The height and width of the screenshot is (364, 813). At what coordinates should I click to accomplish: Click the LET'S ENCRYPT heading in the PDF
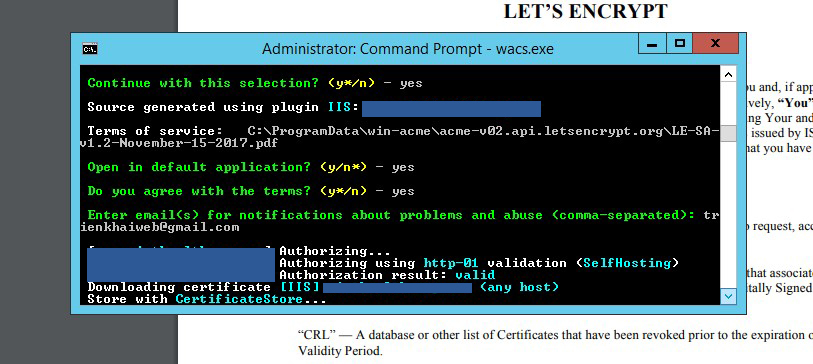point(585,11)
